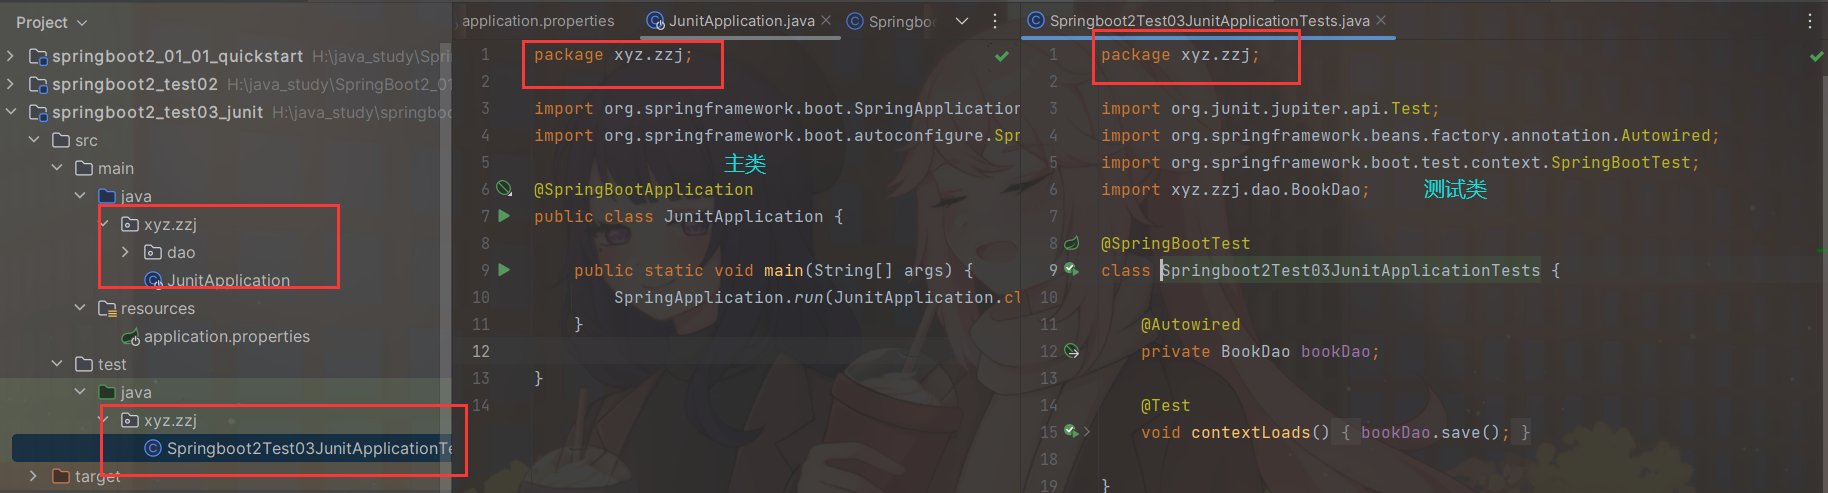Open right editor tab options menu
This screenshot has width=1828, height=493.
(x=1810, y=21)
